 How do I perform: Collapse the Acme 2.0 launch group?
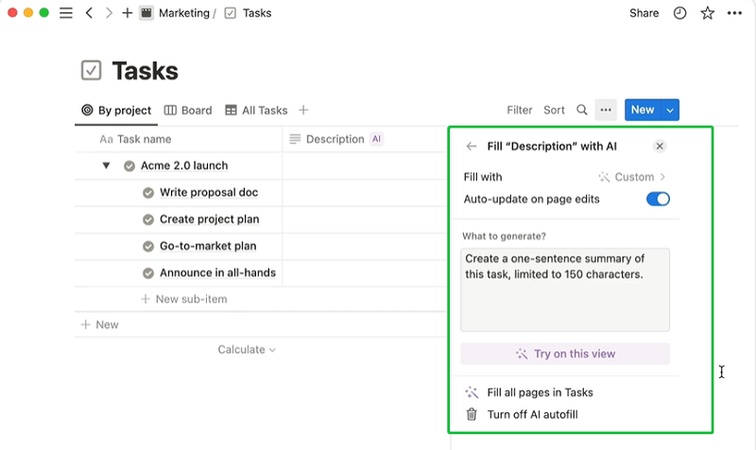click(106, 166)
